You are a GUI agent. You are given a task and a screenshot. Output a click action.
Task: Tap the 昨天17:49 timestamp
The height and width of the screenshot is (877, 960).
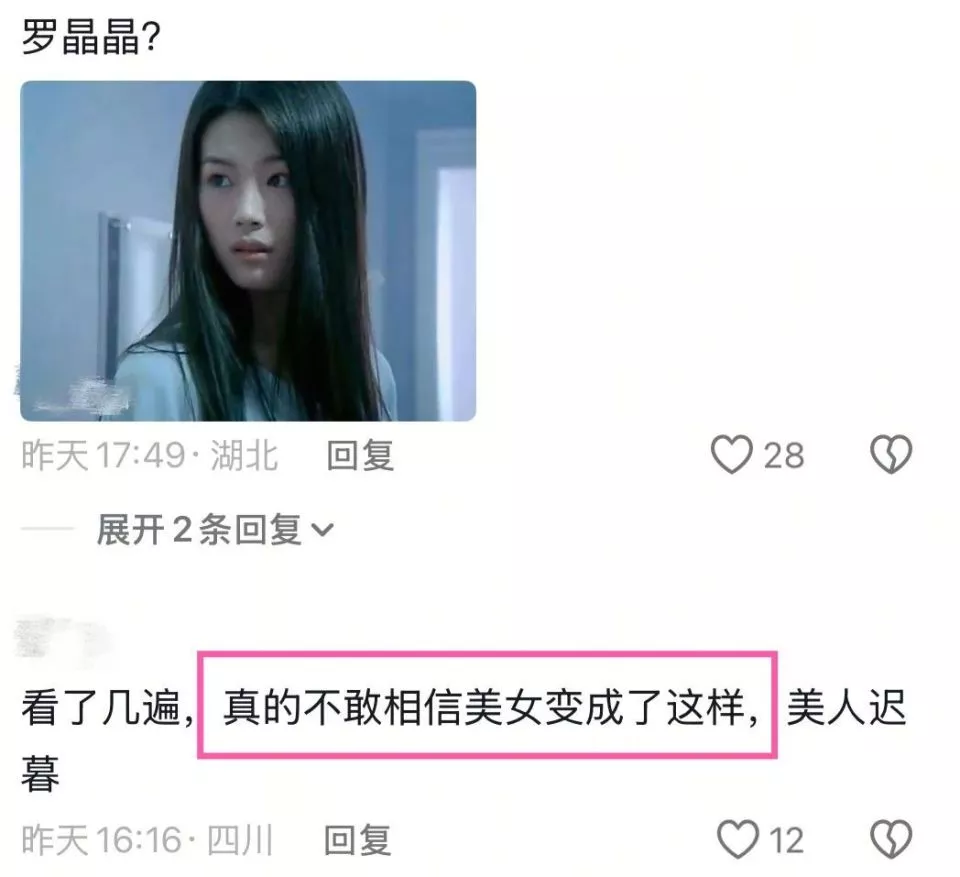[x=103, y=456]
